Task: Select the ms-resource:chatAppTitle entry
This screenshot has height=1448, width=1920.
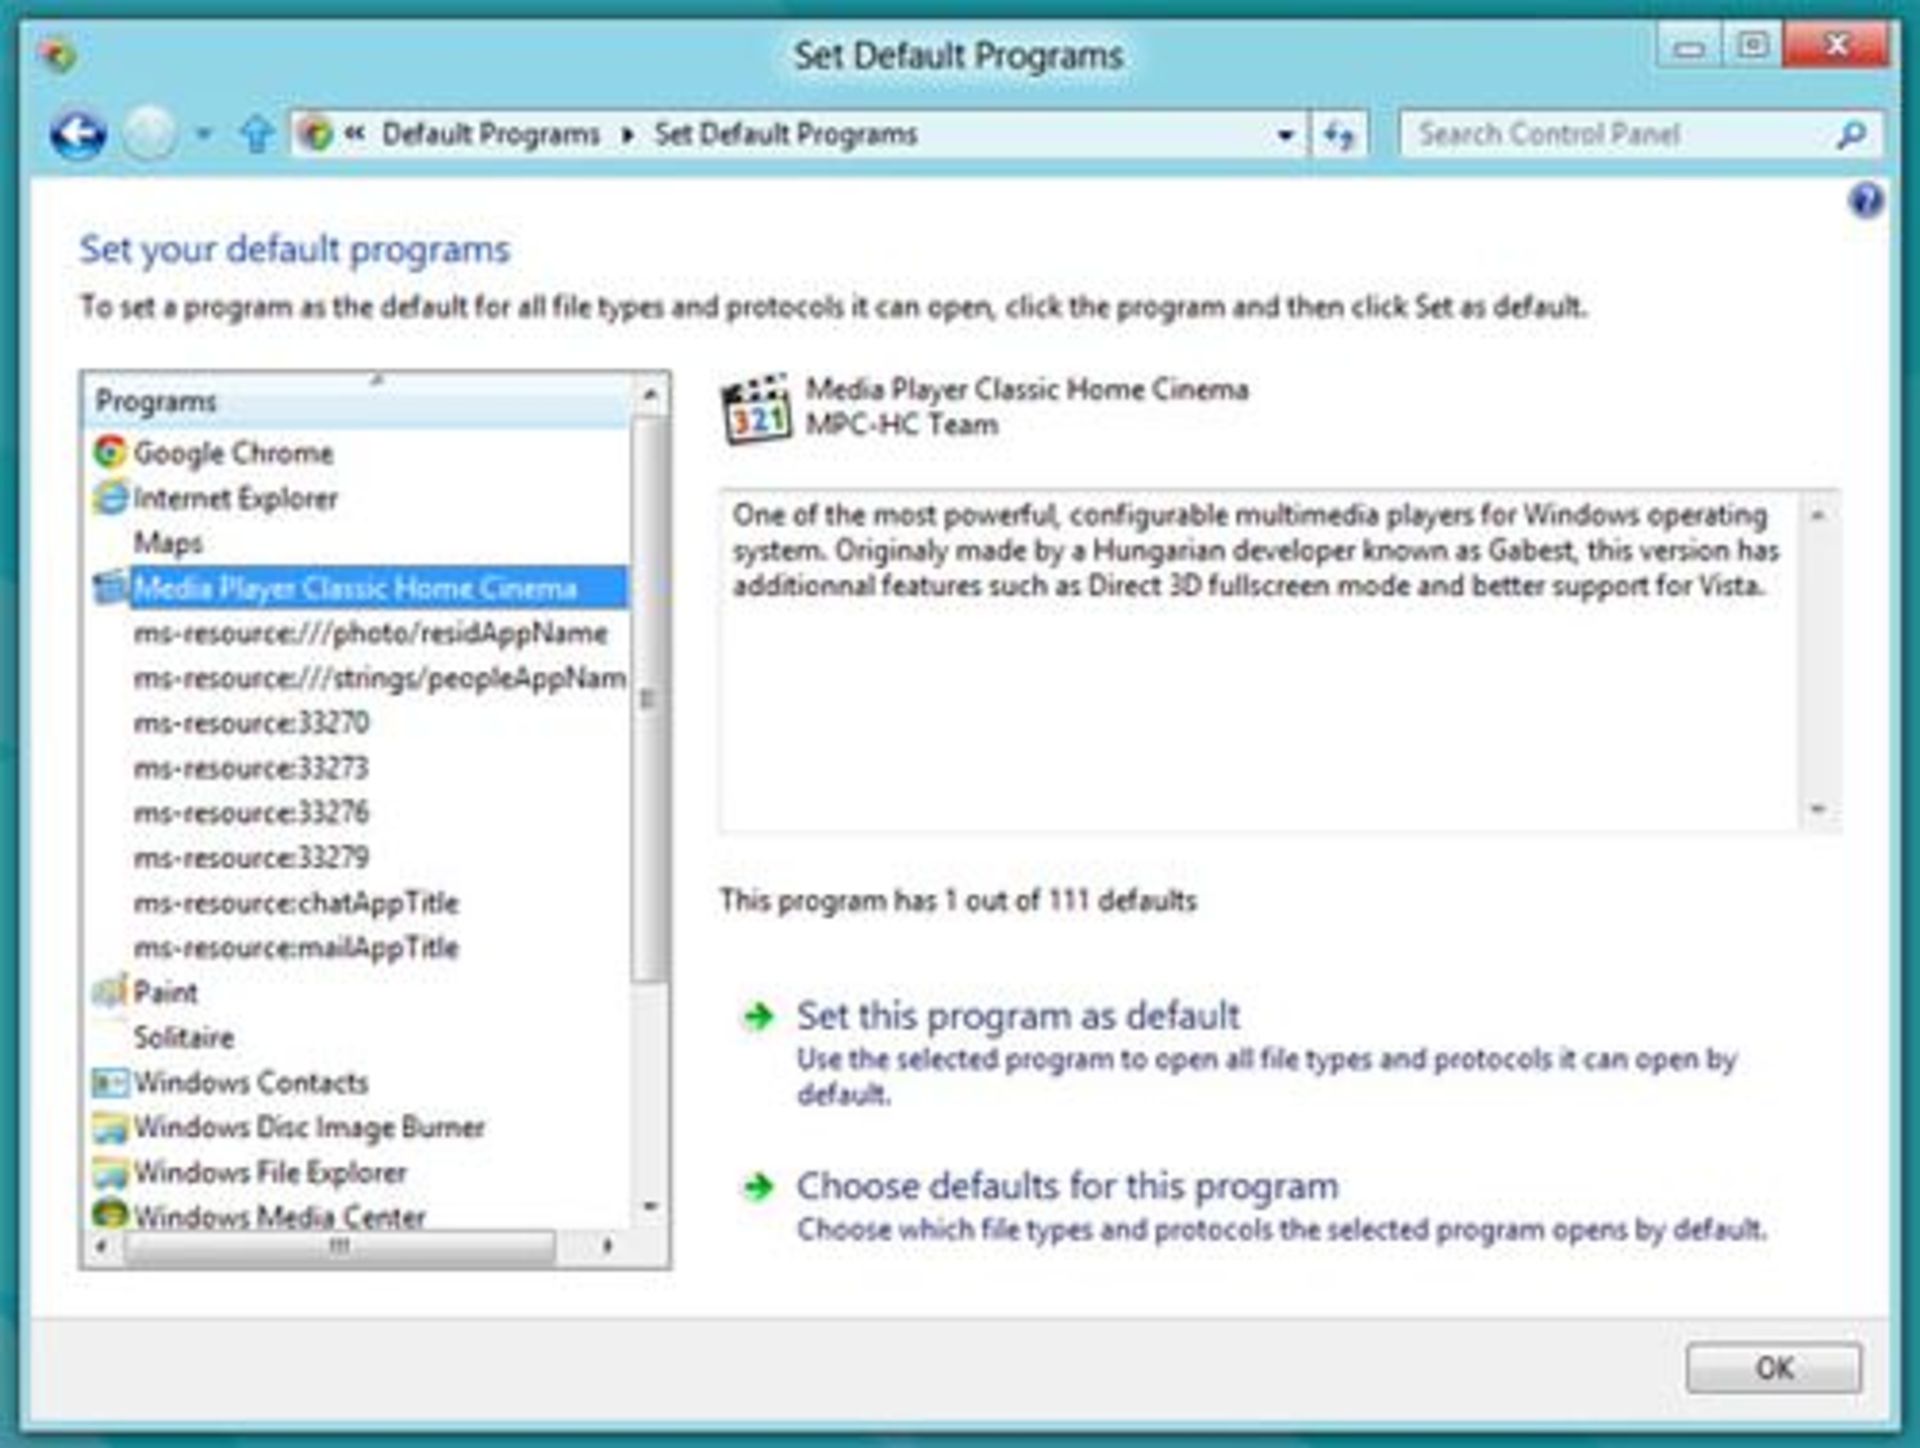Action: point(296,903)
